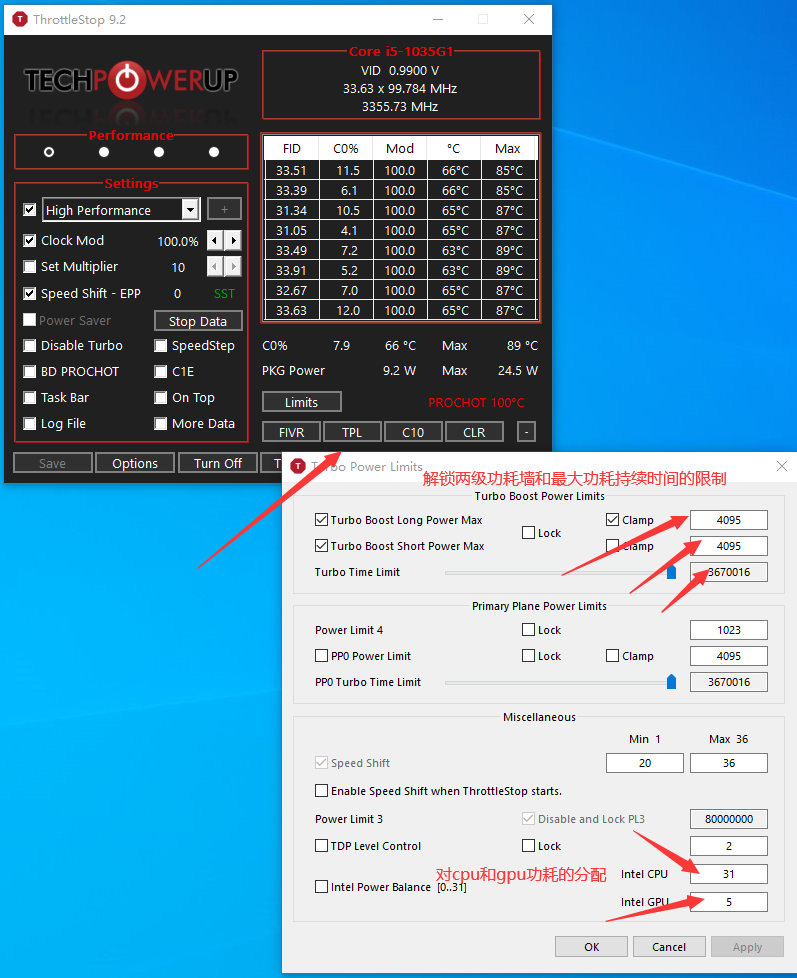The width and height of the screenshot is (797, 978).
Task: Enable the SpeedStep checkbox
Action: click(x=161, y=346)
